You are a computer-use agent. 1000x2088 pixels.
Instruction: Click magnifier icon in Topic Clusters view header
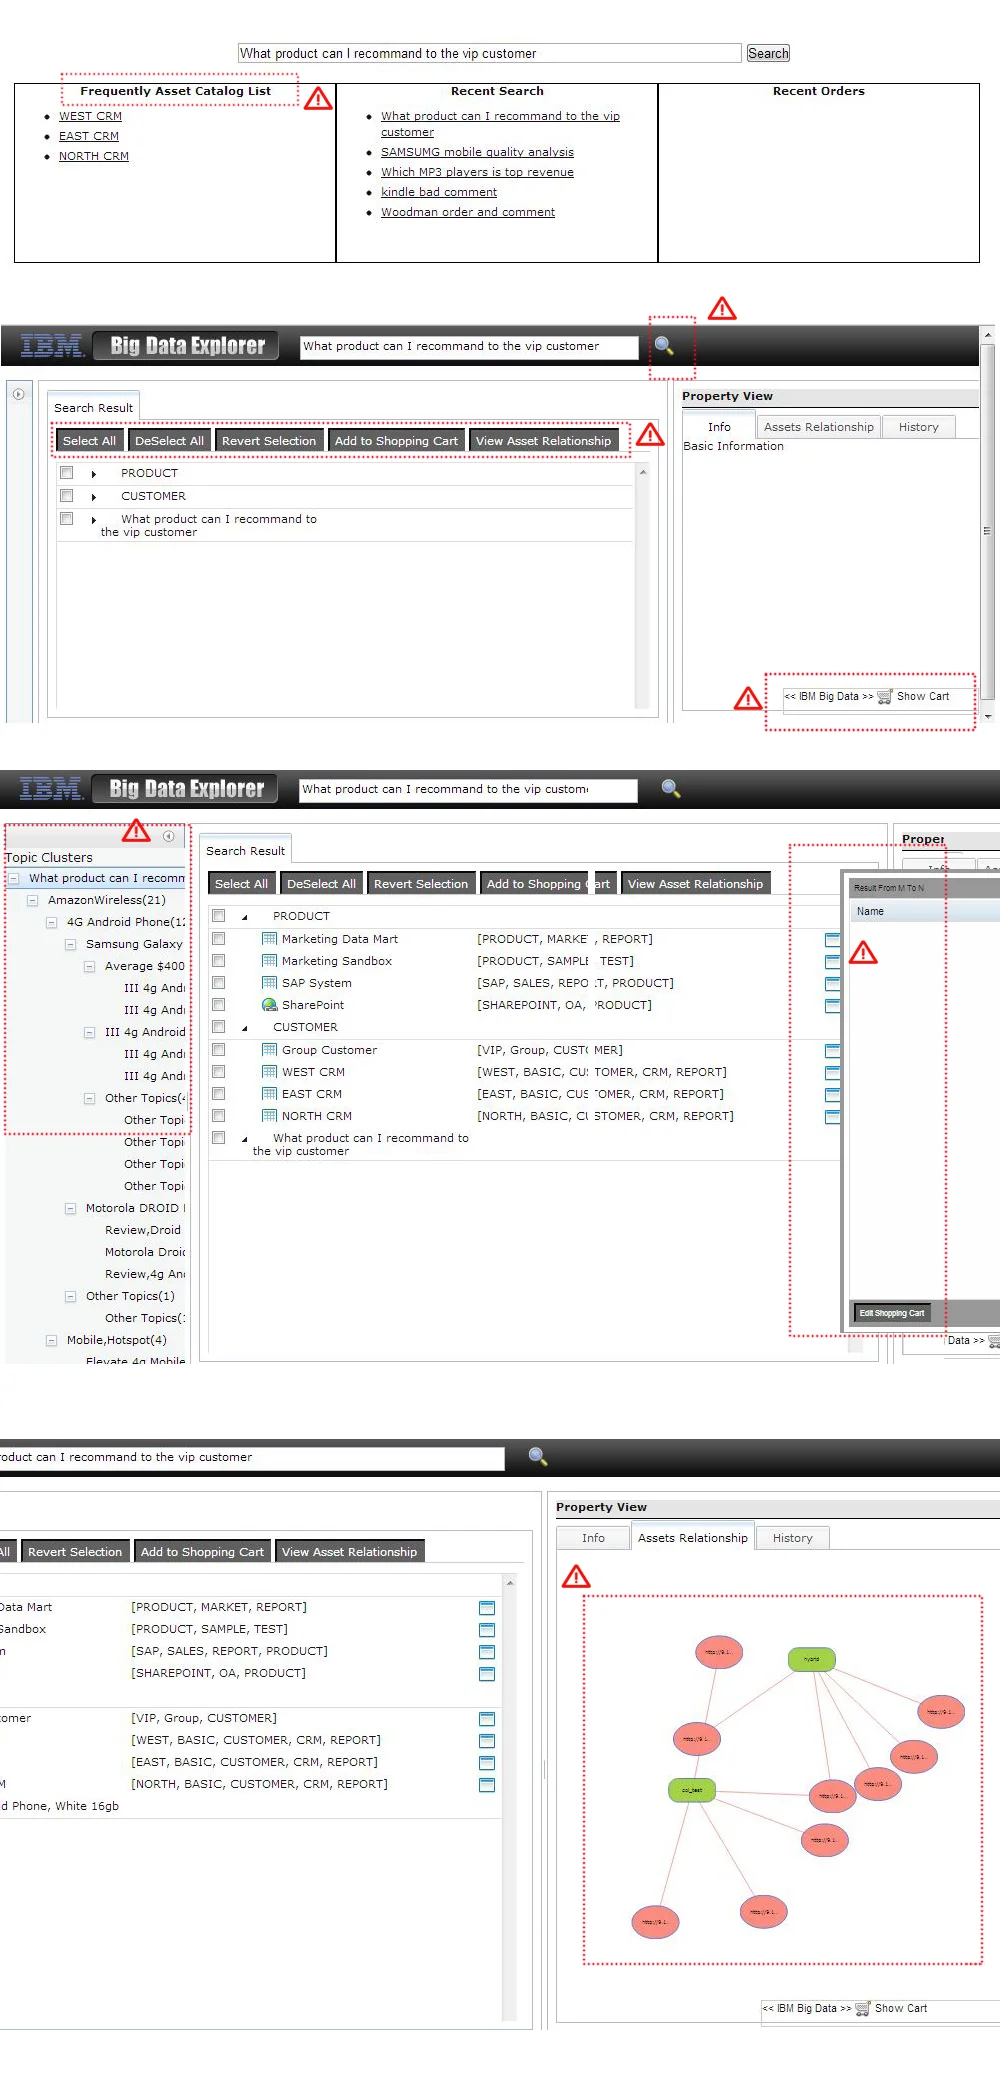click(x=671, y=789)
